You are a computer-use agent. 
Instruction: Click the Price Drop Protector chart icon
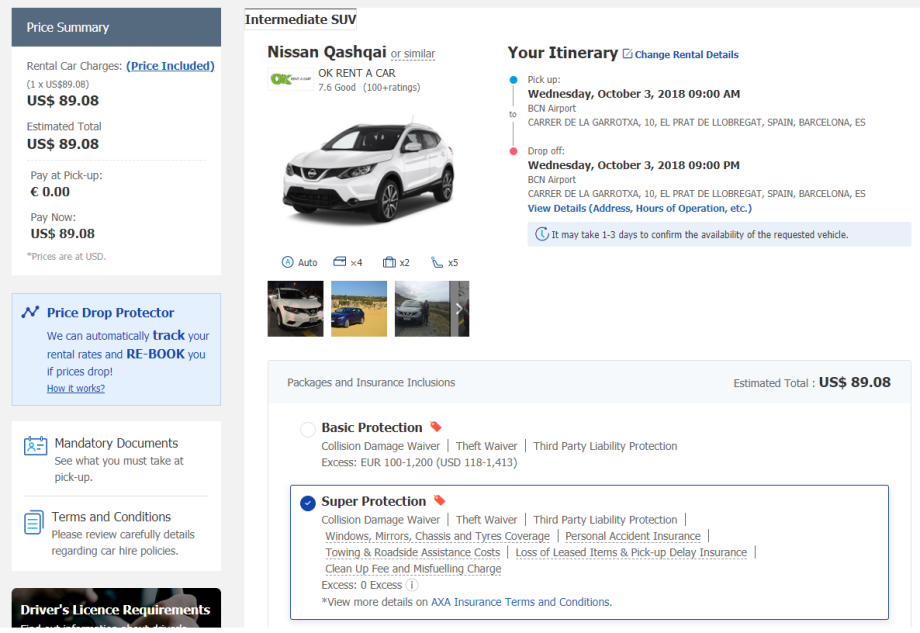[30, 312]
